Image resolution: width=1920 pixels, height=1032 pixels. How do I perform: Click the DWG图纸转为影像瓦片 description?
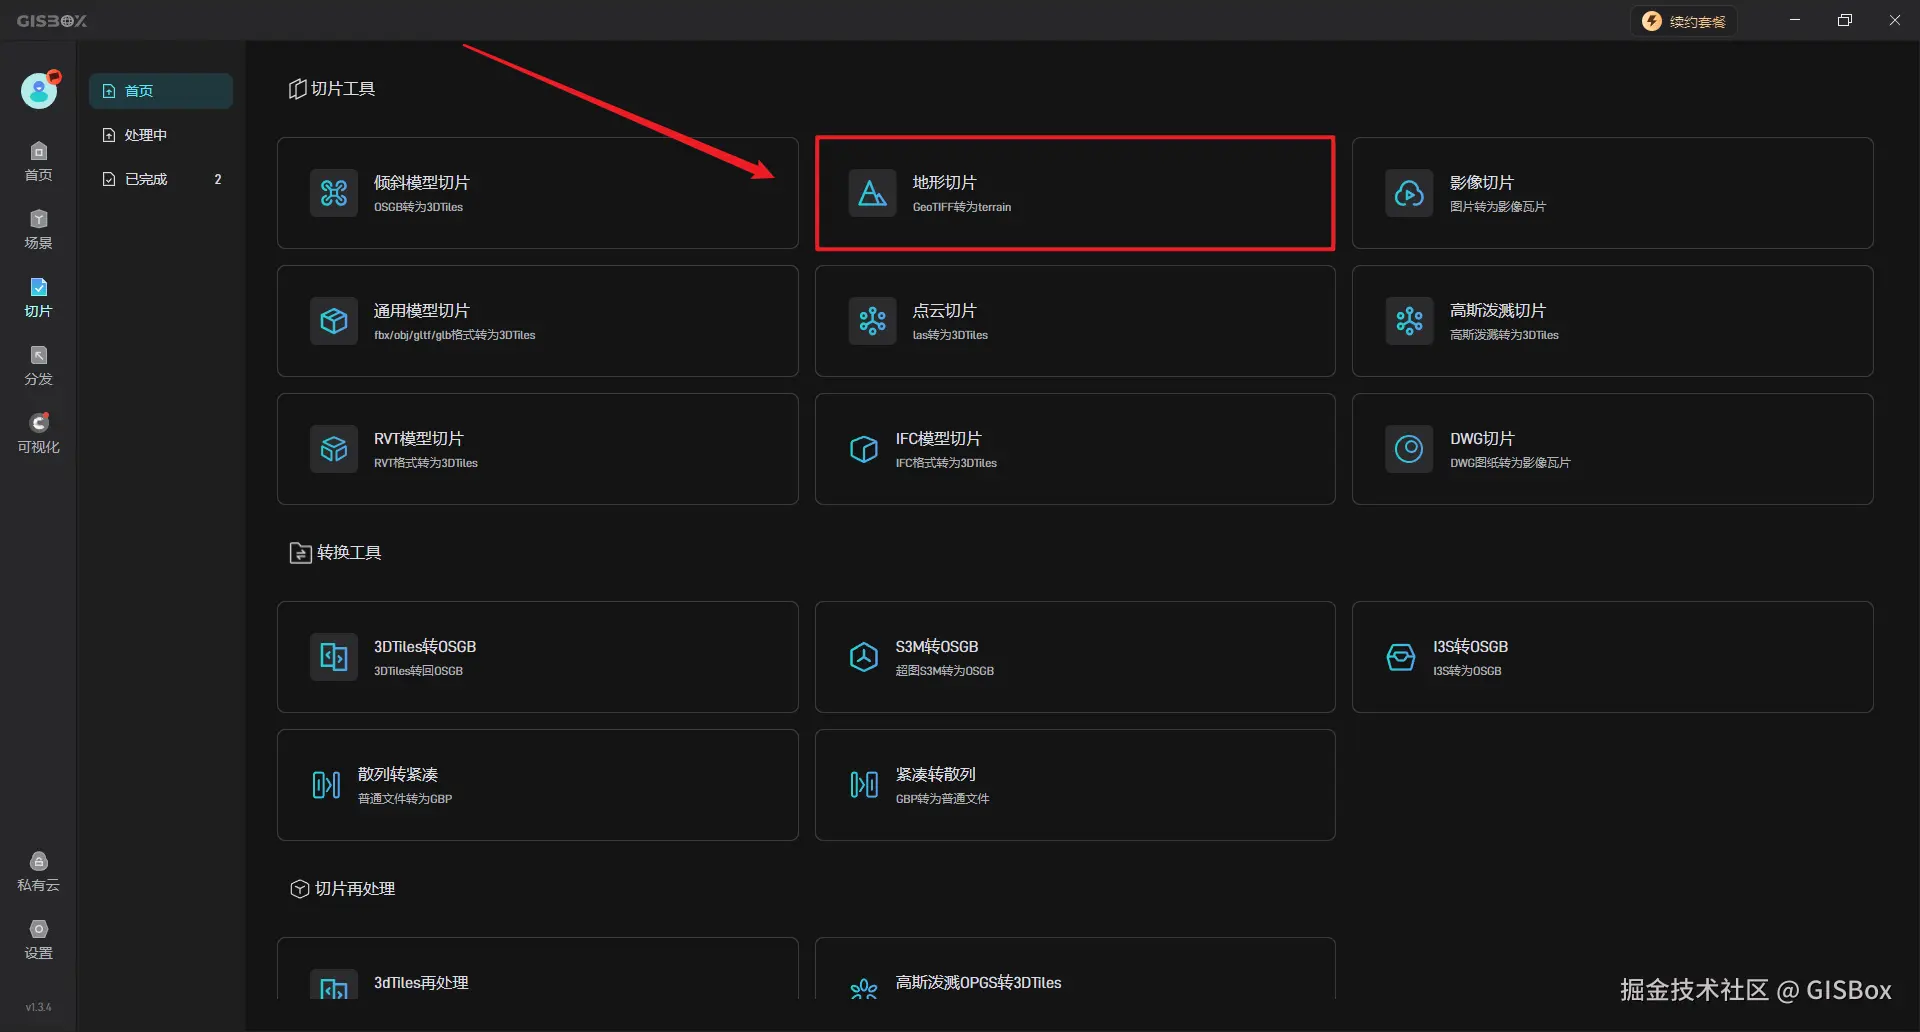tap(1510, 463)
